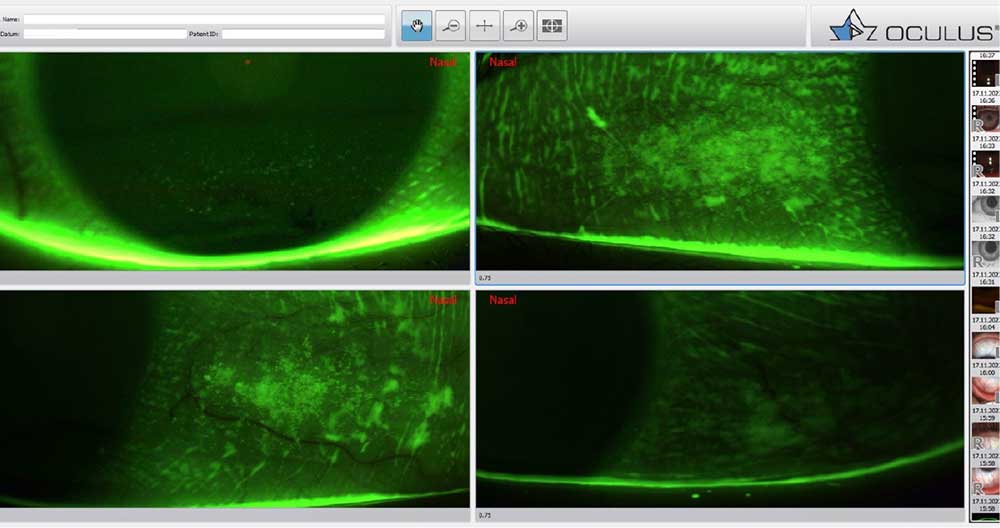Select the crosshair tool
The height and width of the screenshot is (528, 1000).
pyautogui.click(x=485, y=26)
